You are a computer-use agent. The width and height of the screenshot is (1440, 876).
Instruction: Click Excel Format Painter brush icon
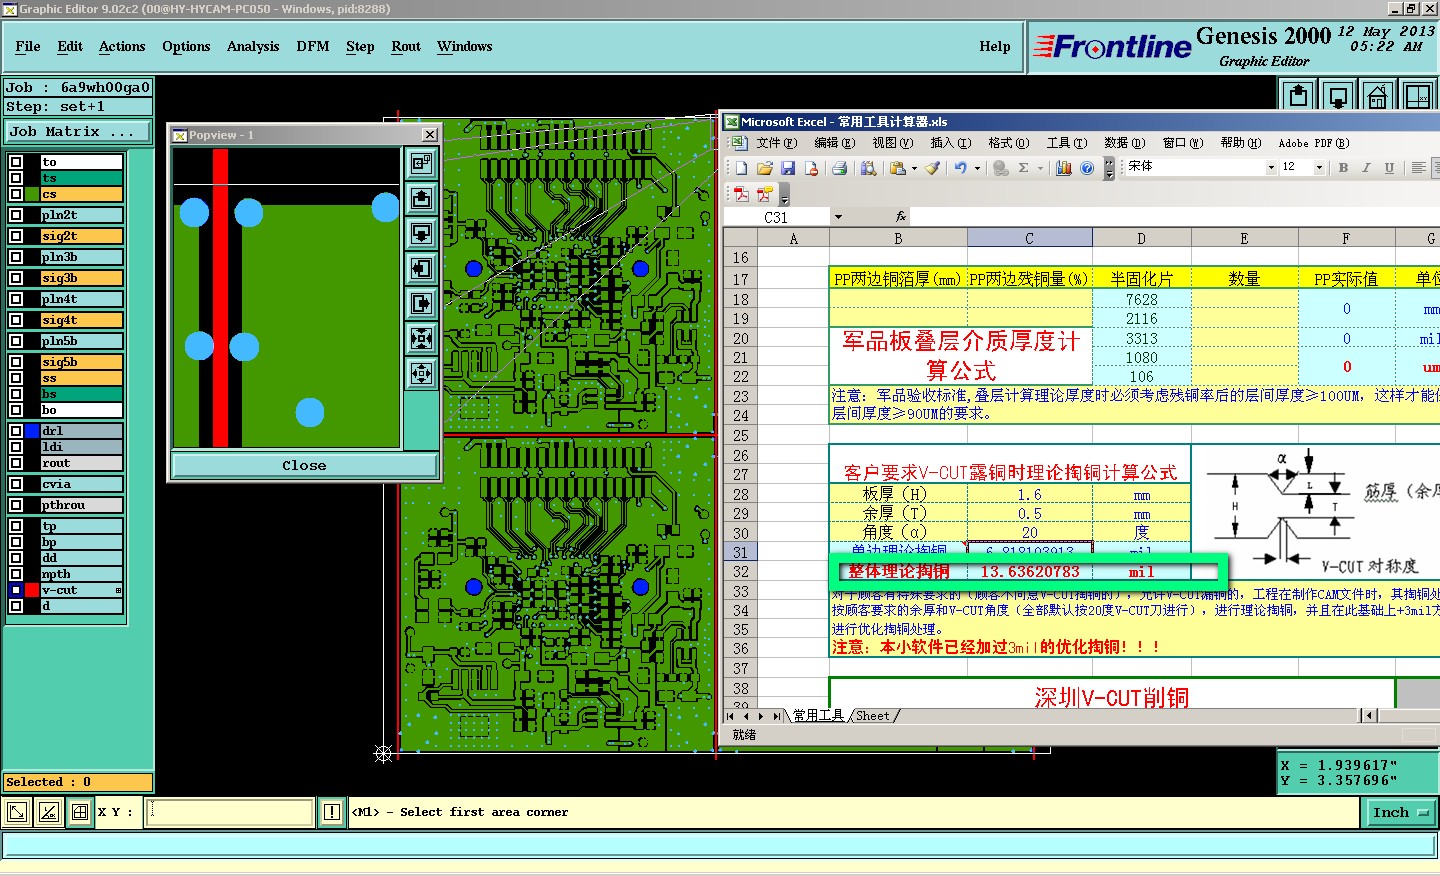(932, 168)
